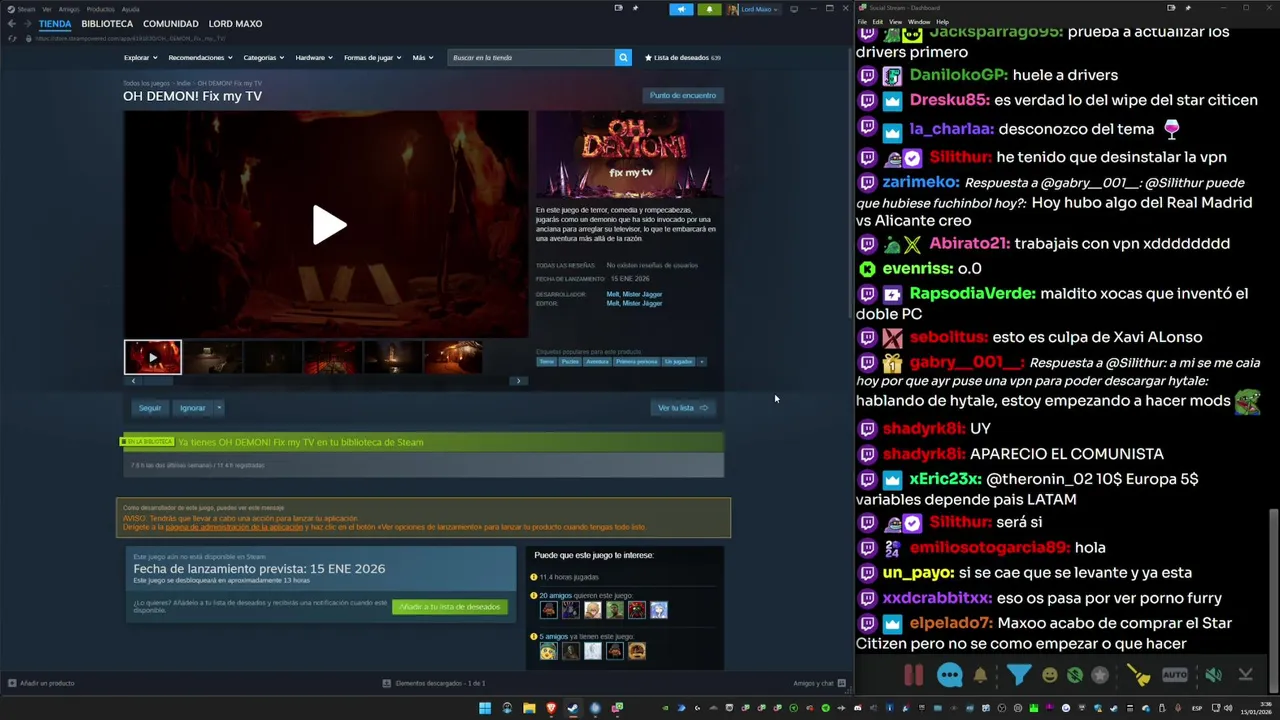
Task: Open the página de administración de la aplicación link
Action: click(235, 527)
